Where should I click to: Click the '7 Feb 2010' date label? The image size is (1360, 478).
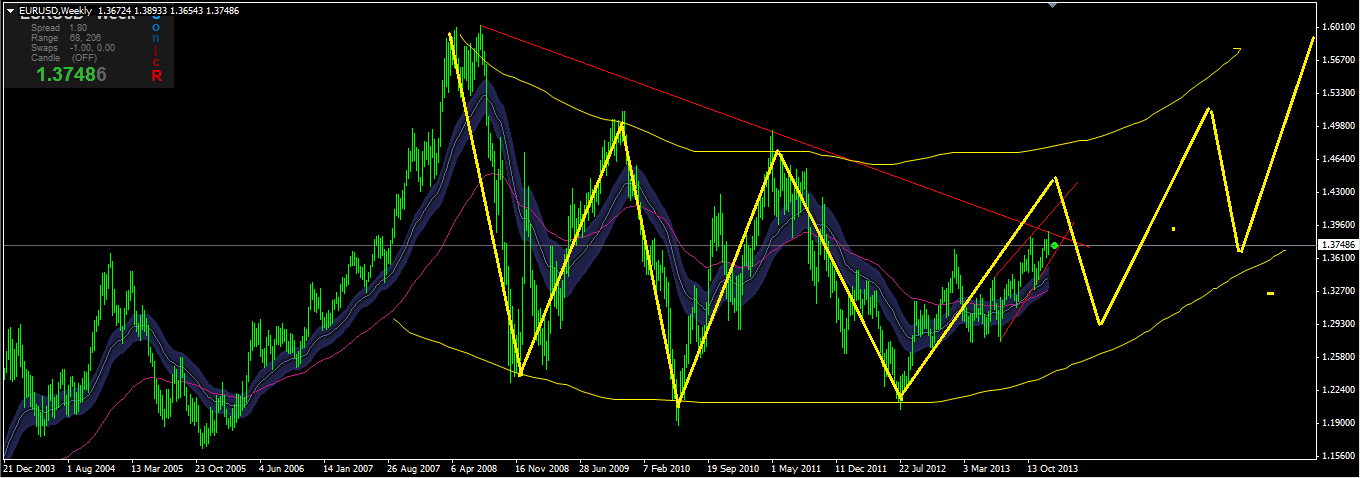pos(667,468)
